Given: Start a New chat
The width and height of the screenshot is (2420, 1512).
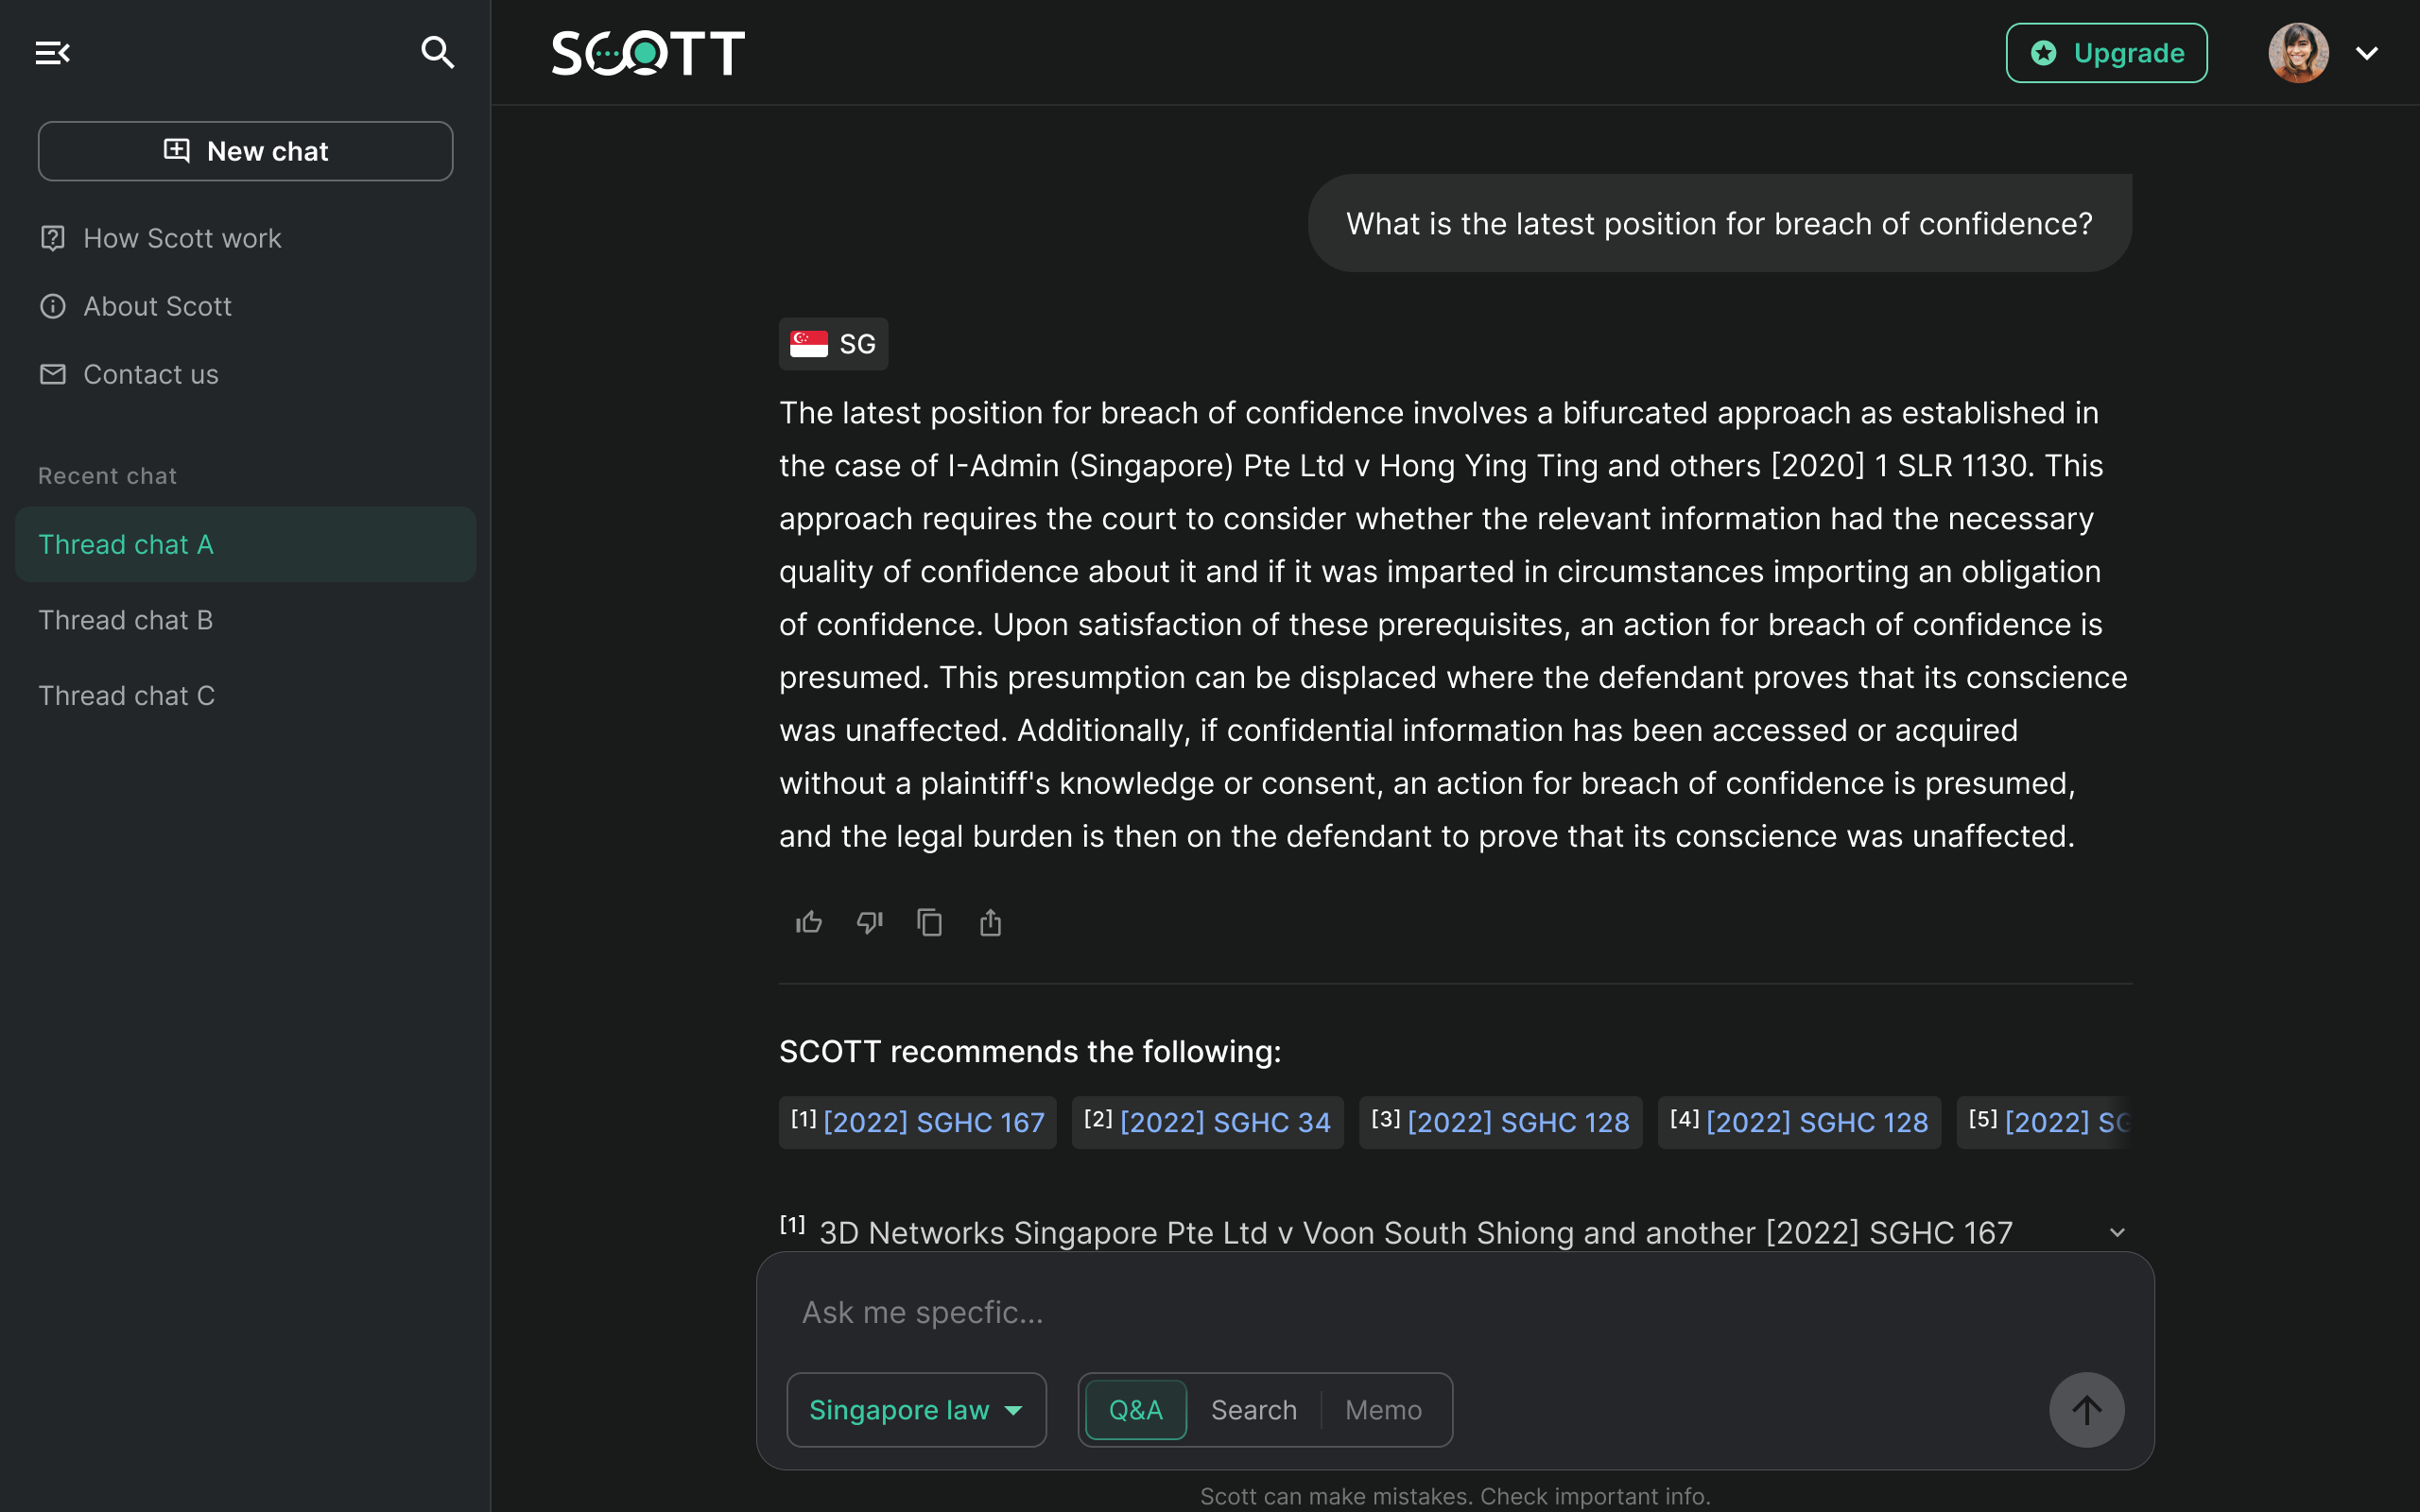Looking at the screenshot, I should (245, 151).
